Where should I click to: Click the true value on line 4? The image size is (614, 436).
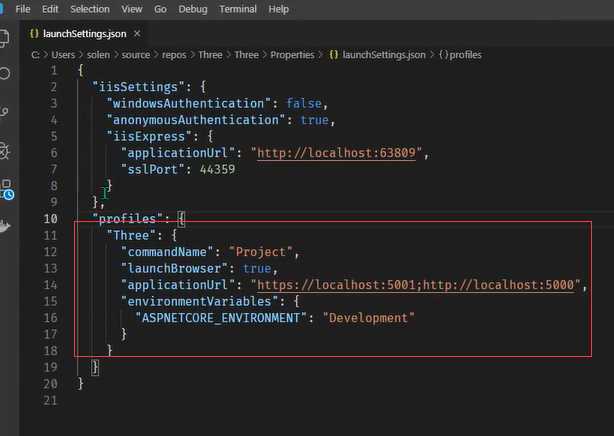pyautogui.click(x=314, y=120)
